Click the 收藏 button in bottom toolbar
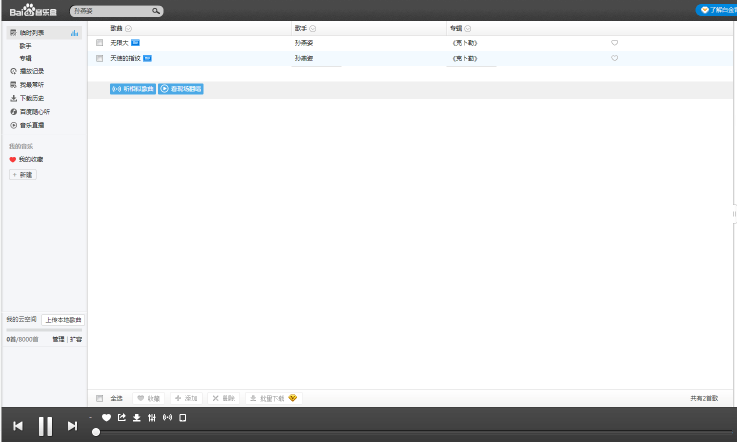The width and height of the screenshot is (737, 442). 149,398
